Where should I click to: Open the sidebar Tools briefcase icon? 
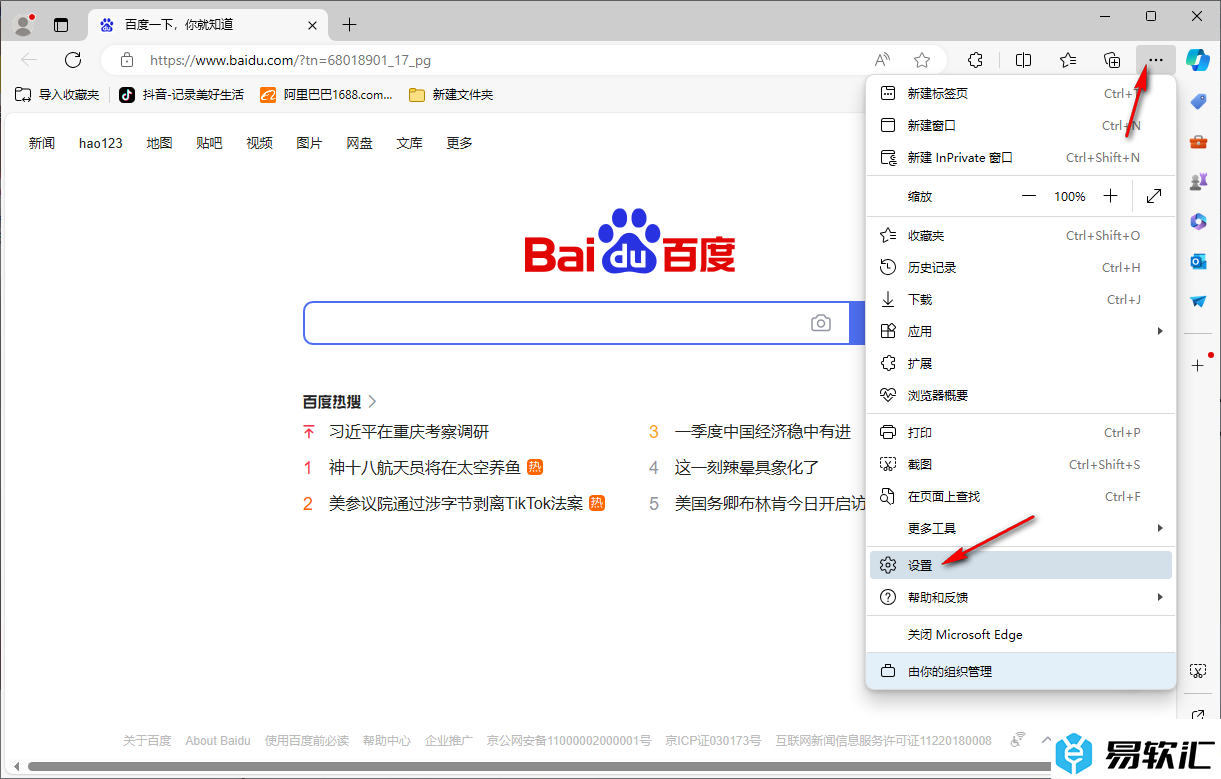click(x=1198, y=142)
